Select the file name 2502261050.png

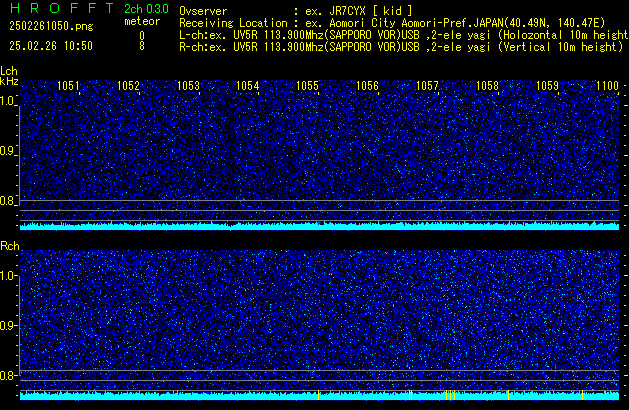coord(51,26)
